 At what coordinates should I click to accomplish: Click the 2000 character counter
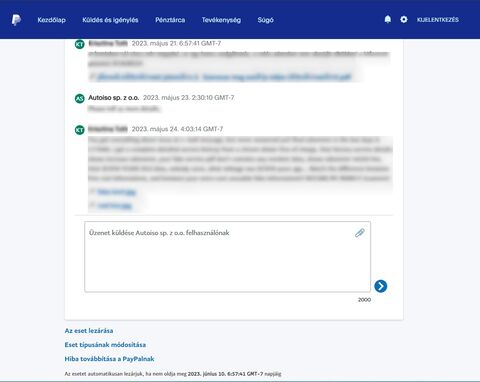[x=364, y=300]
